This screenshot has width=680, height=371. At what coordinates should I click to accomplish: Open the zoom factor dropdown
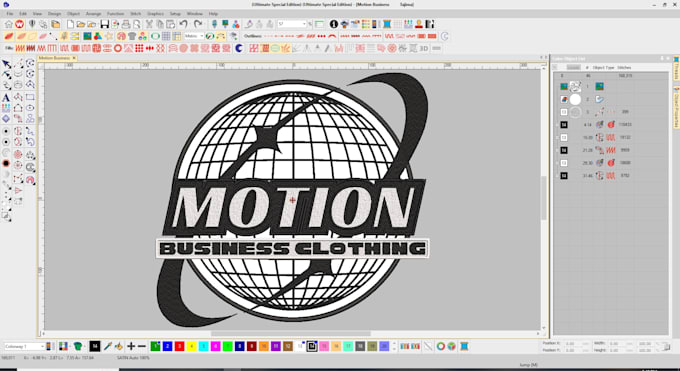[x=304, y=24]
